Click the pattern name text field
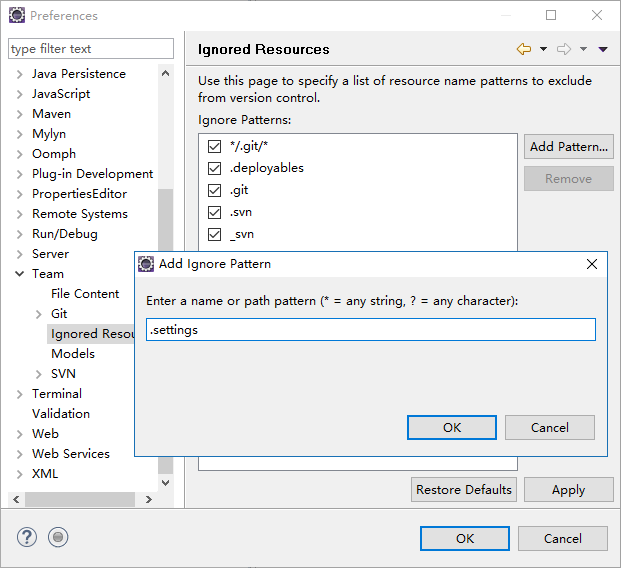Image resolution: width=621 pixels, height=568 pixels. point(371,330)
